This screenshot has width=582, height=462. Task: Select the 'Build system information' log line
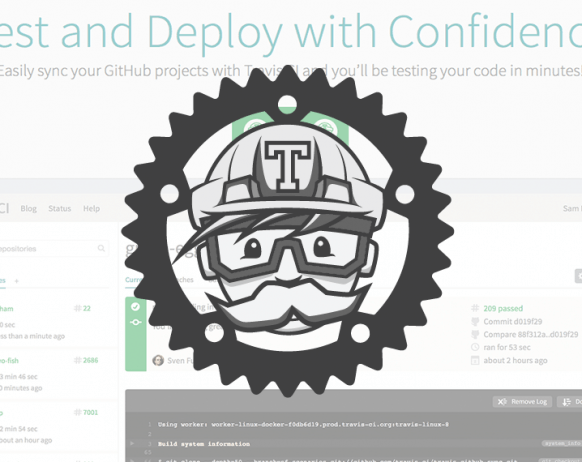[x=204, y=444]
